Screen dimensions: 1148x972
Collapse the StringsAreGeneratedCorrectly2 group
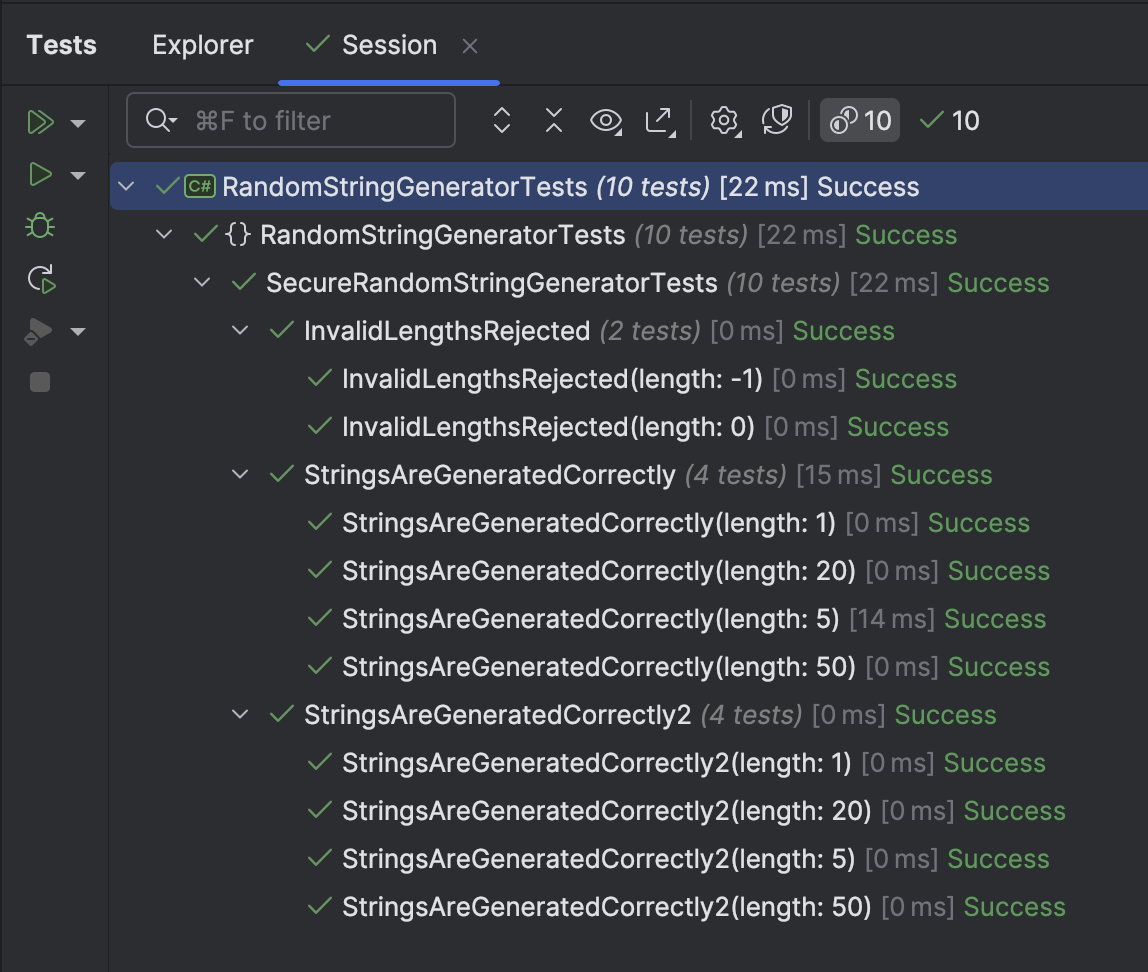[239, 714]
